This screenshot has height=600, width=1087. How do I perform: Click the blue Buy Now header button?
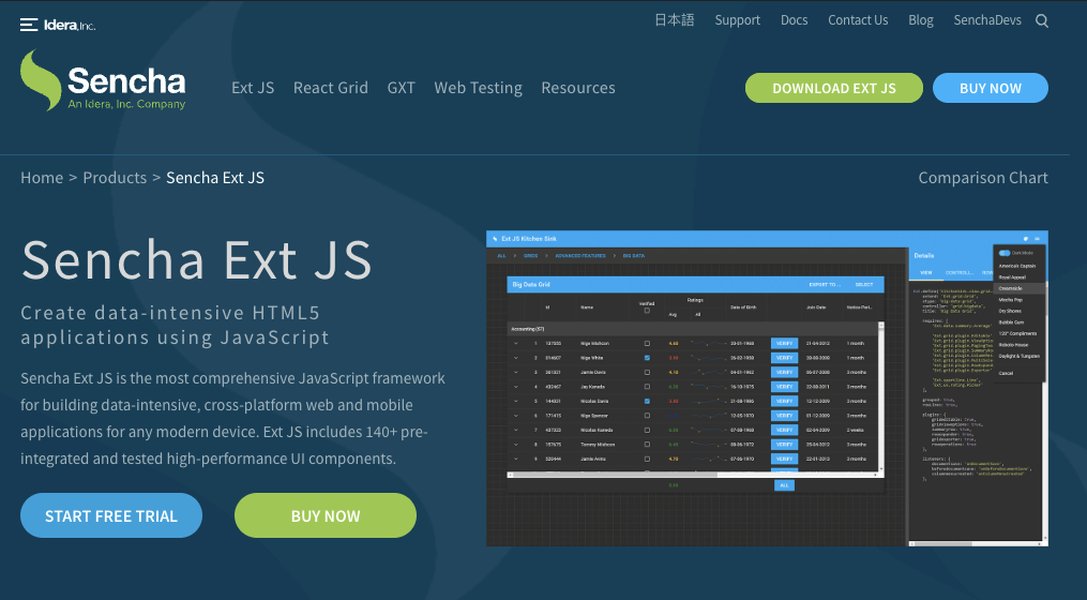pos(990,88)
